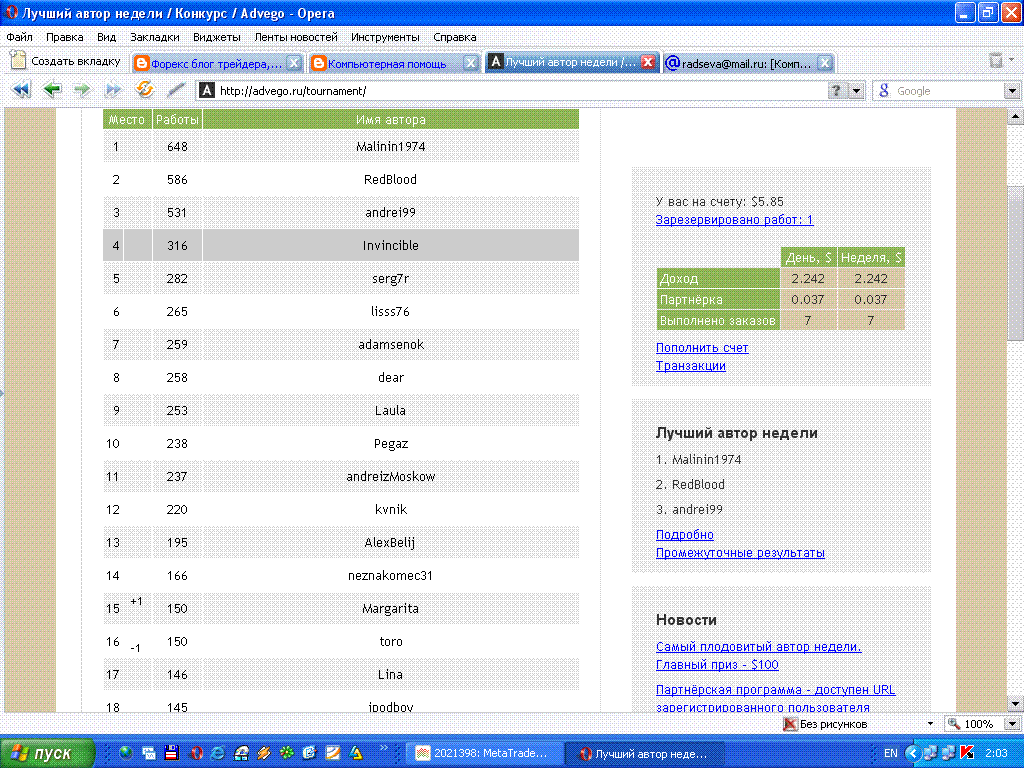Navigate forward using the forward arrow
Screen dimensions: 1024x768
(81, 89)
